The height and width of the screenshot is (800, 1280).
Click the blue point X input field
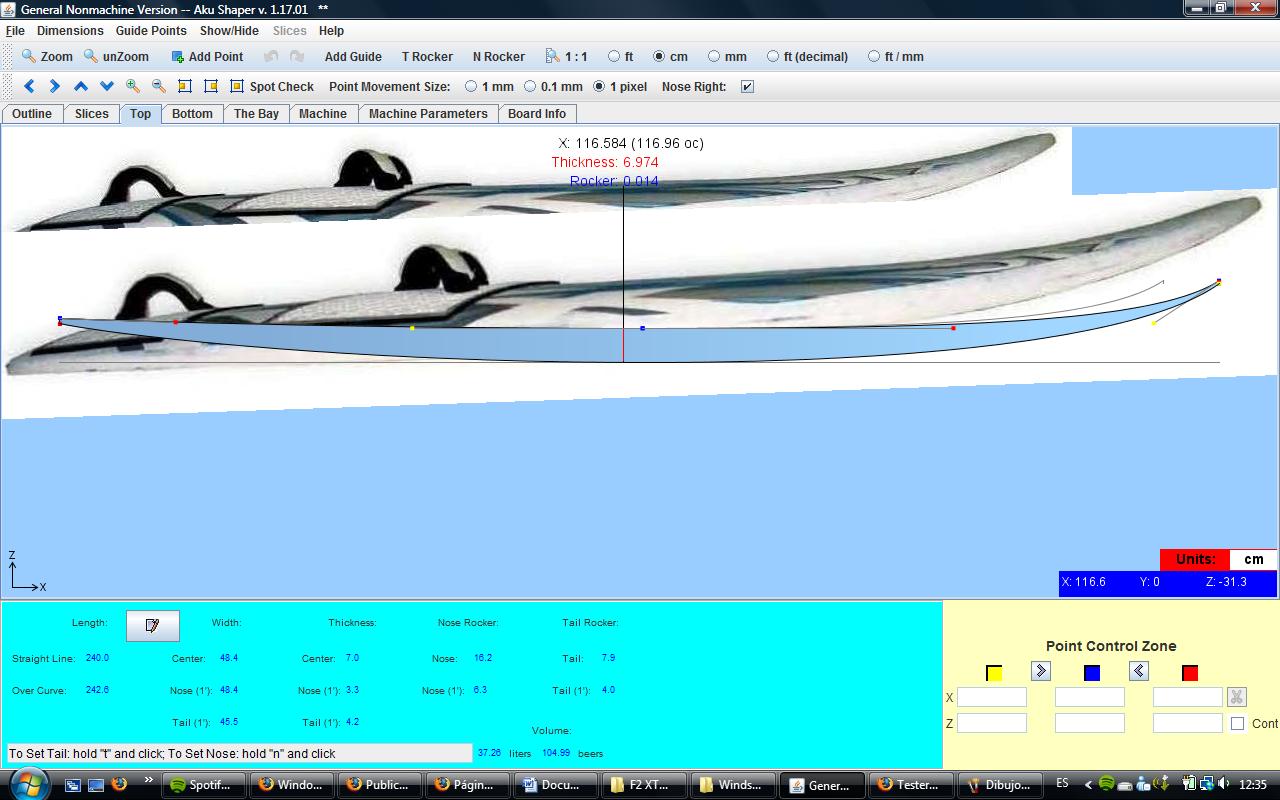(x=1089, y=697)
